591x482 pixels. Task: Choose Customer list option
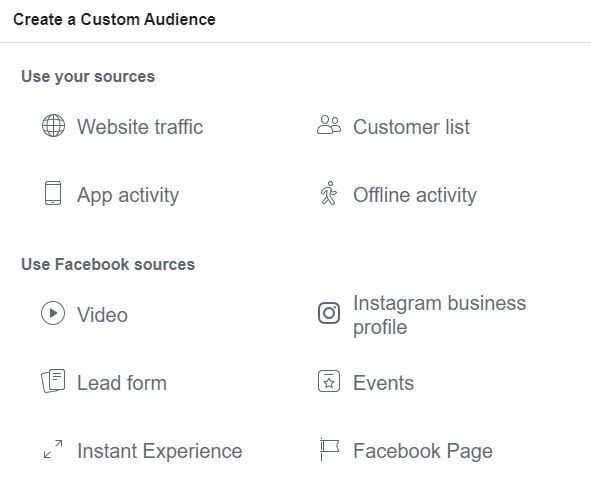click(412, 127)
